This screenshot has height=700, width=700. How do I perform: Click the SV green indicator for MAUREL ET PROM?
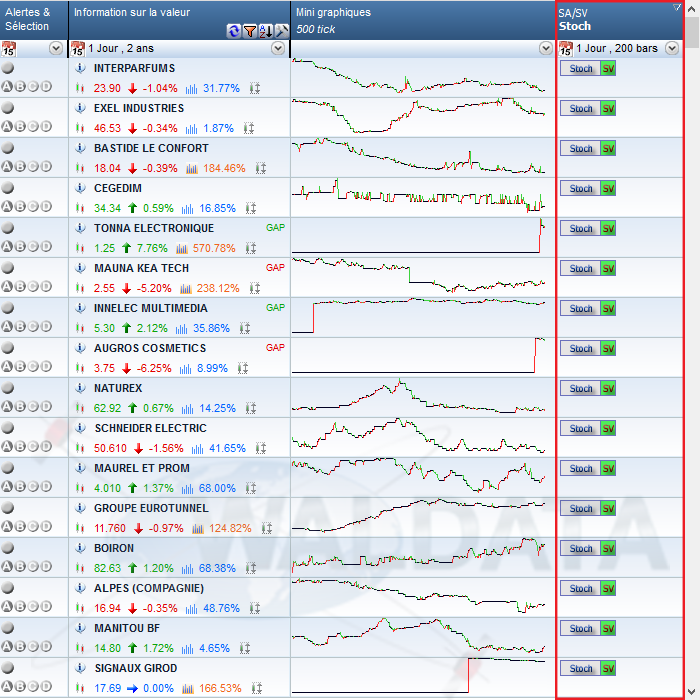pos(608,468)
